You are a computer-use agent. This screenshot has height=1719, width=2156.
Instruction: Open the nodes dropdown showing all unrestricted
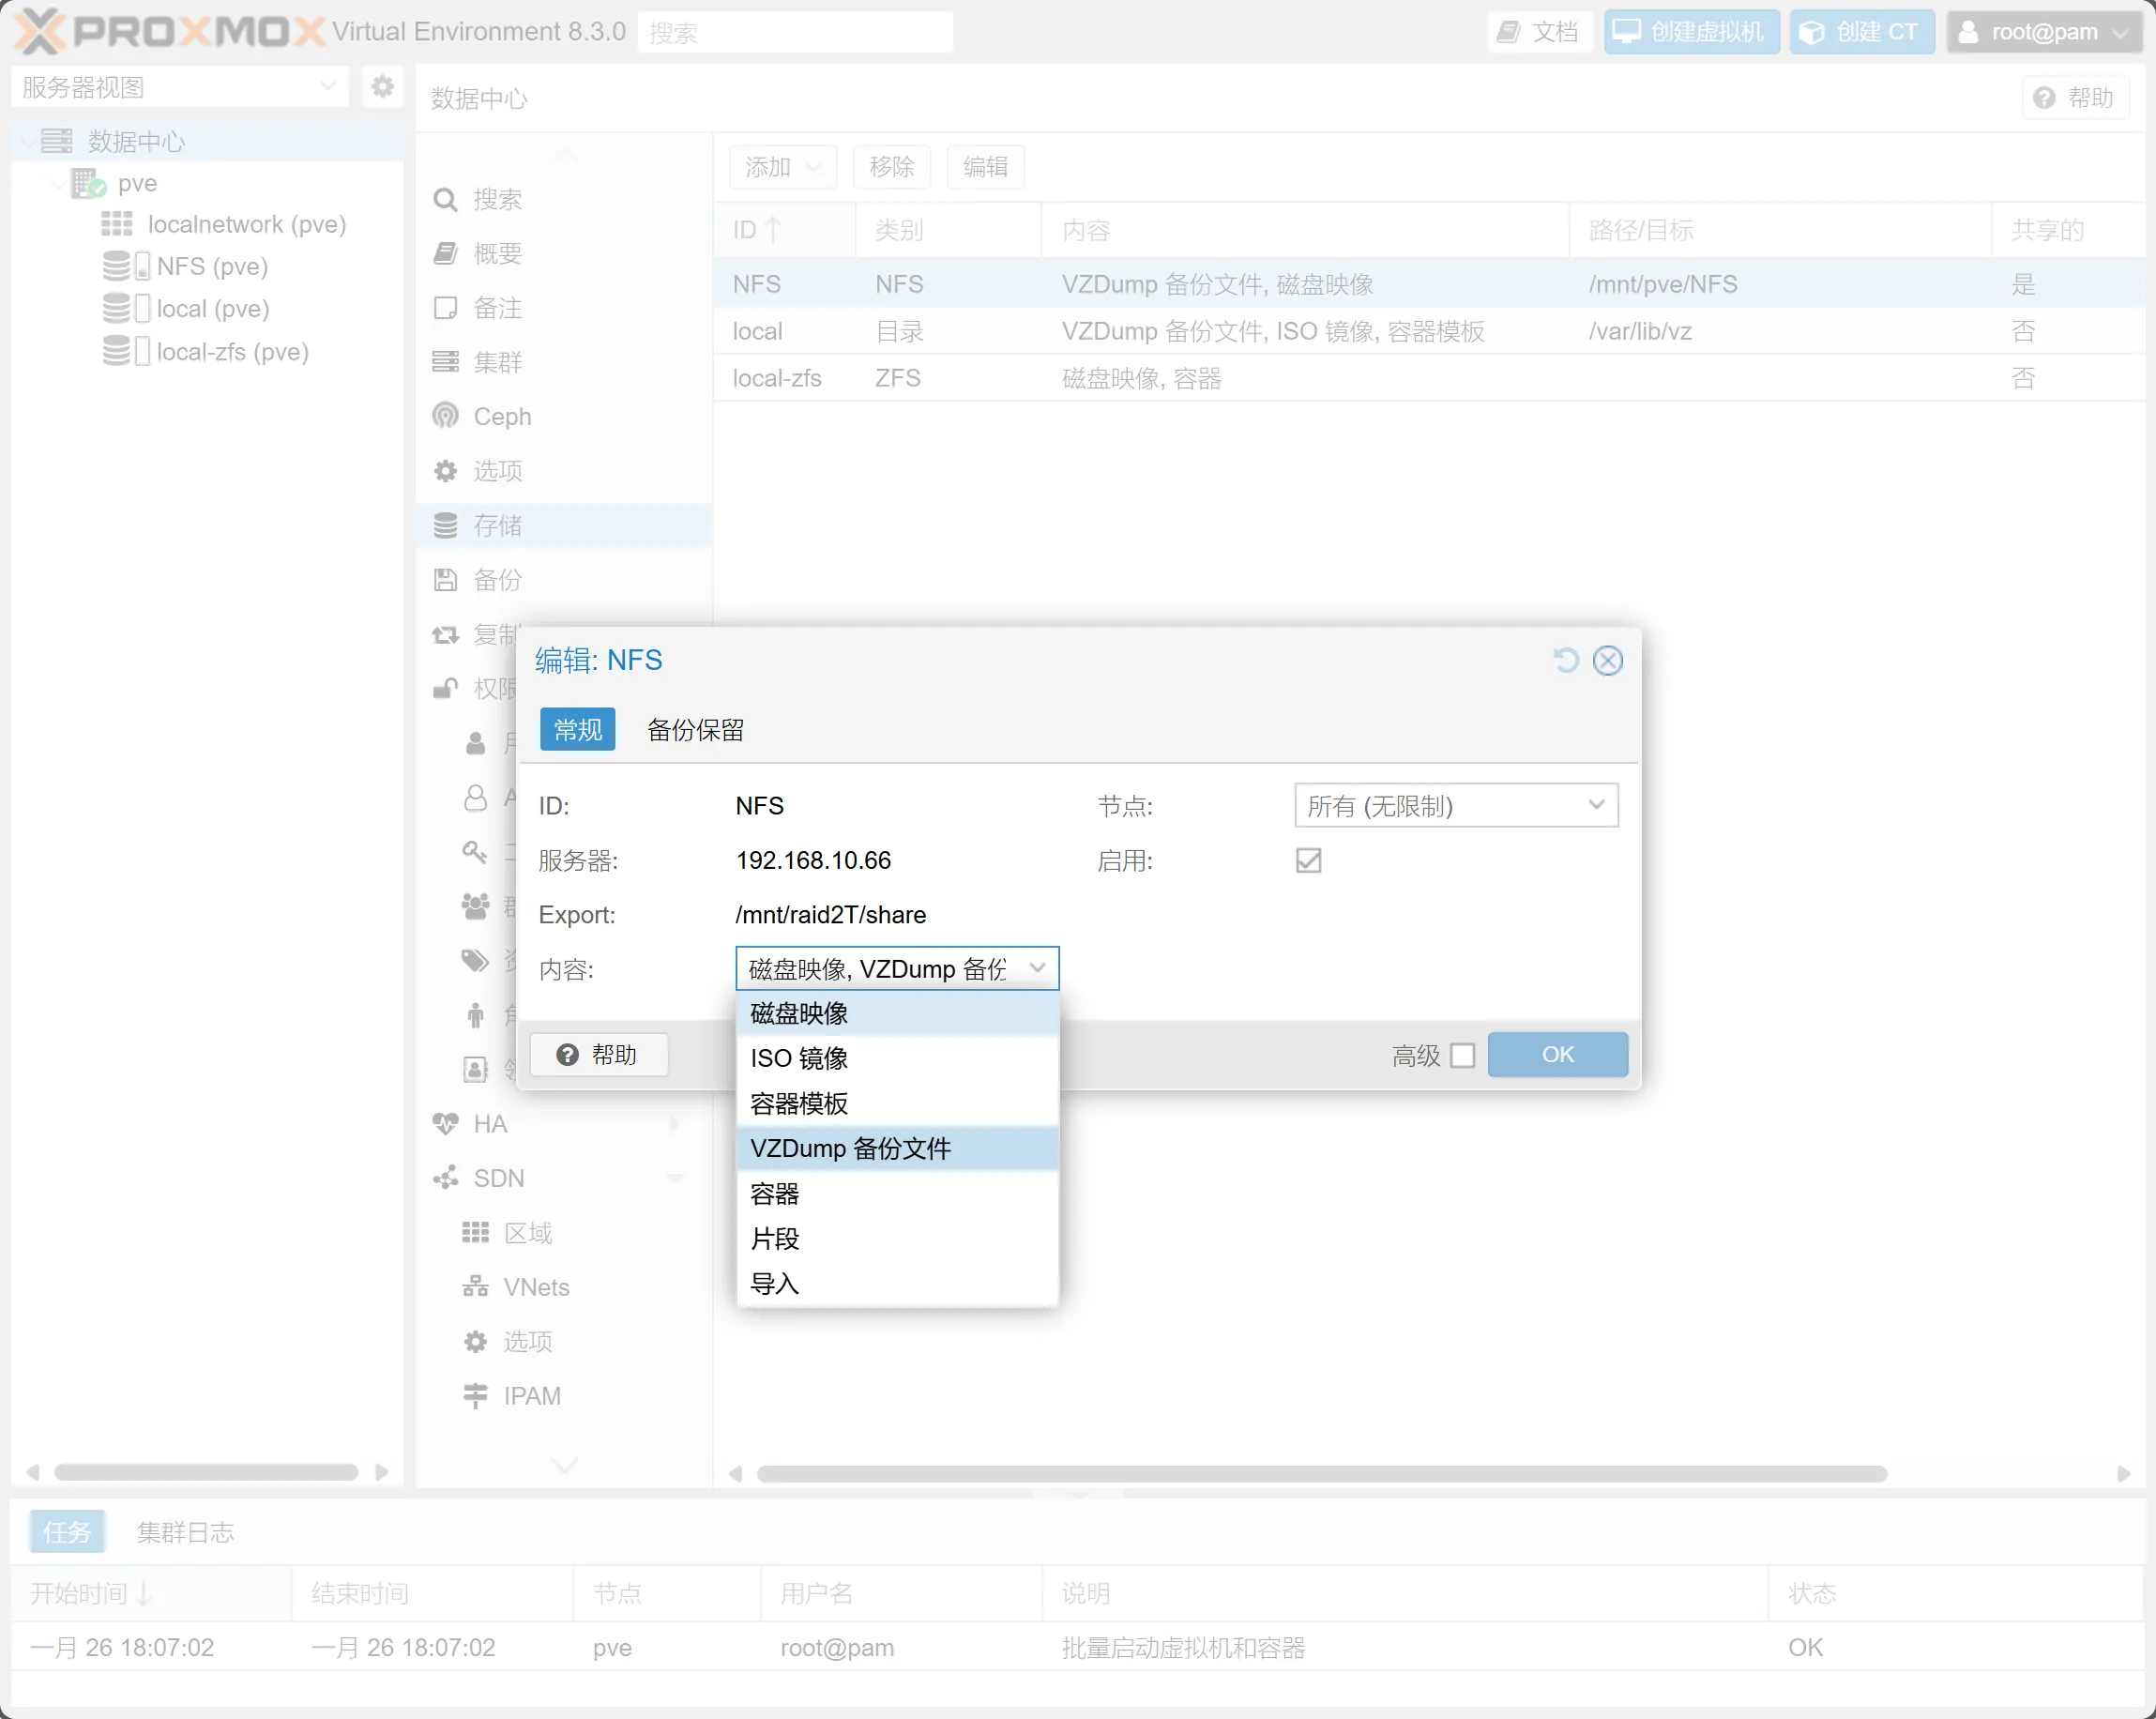pos(1455,805)
